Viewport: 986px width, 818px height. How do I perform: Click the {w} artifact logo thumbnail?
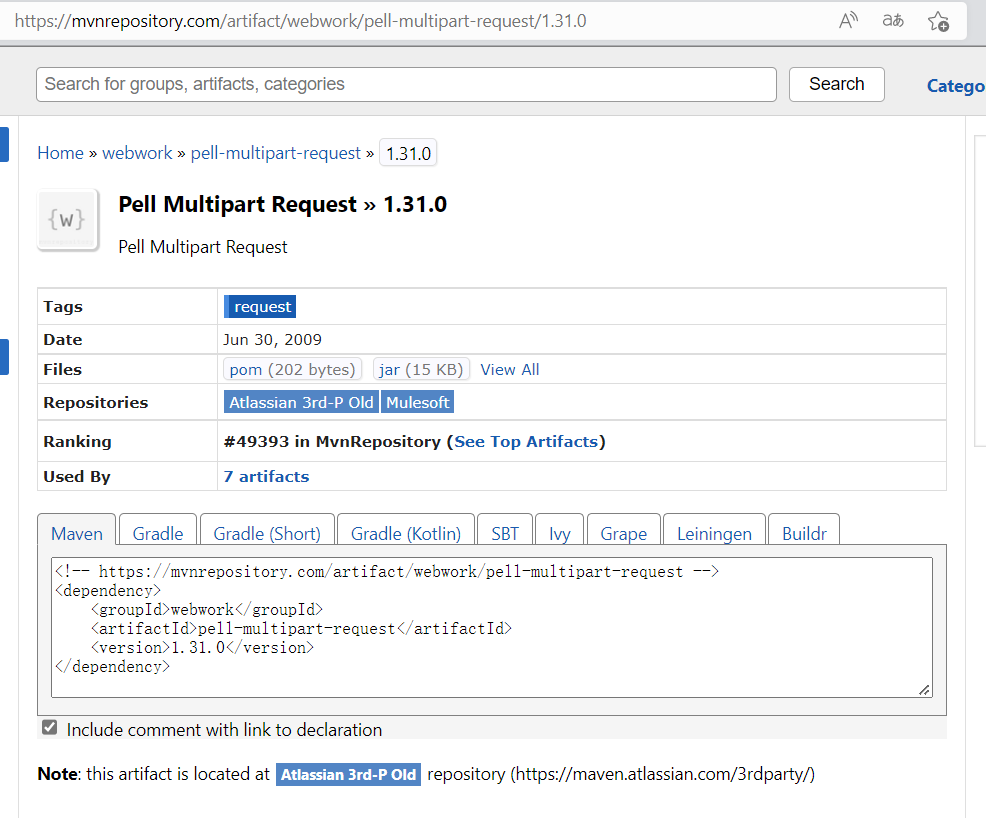[x=68, y=220]
